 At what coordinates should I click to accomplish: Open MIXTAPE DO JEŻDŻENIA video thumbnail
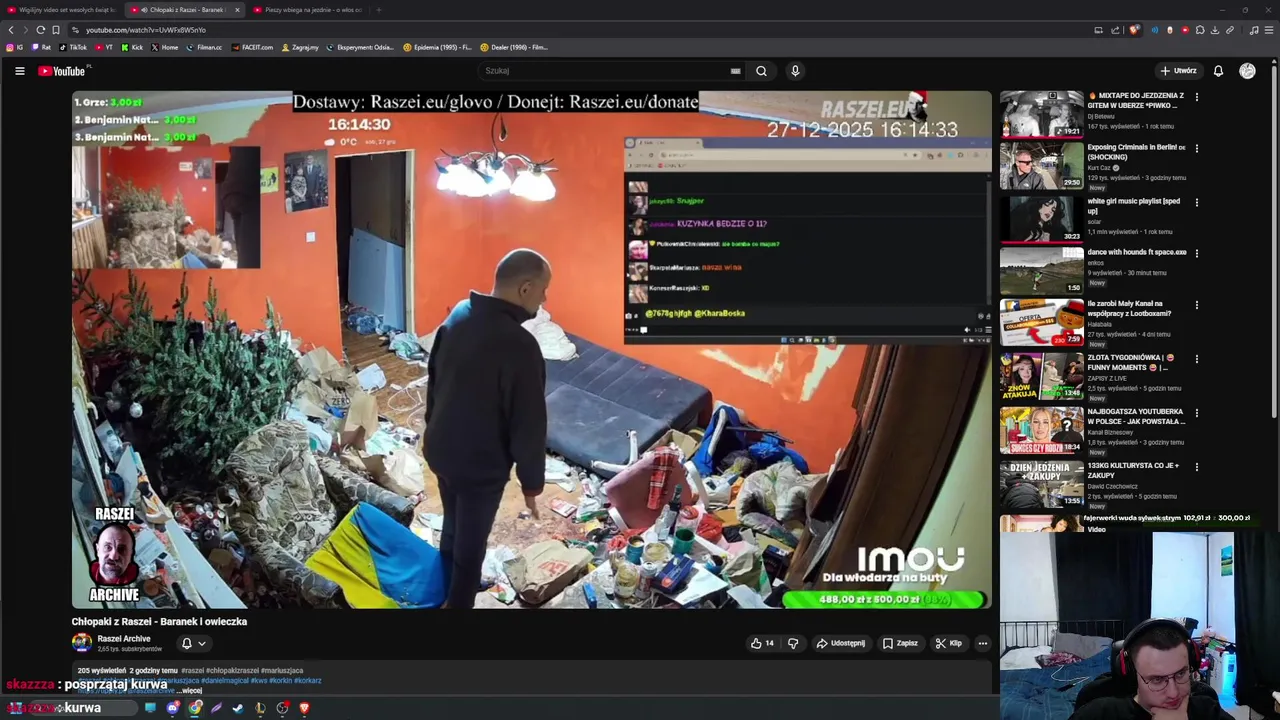(x=1042, y=113)
